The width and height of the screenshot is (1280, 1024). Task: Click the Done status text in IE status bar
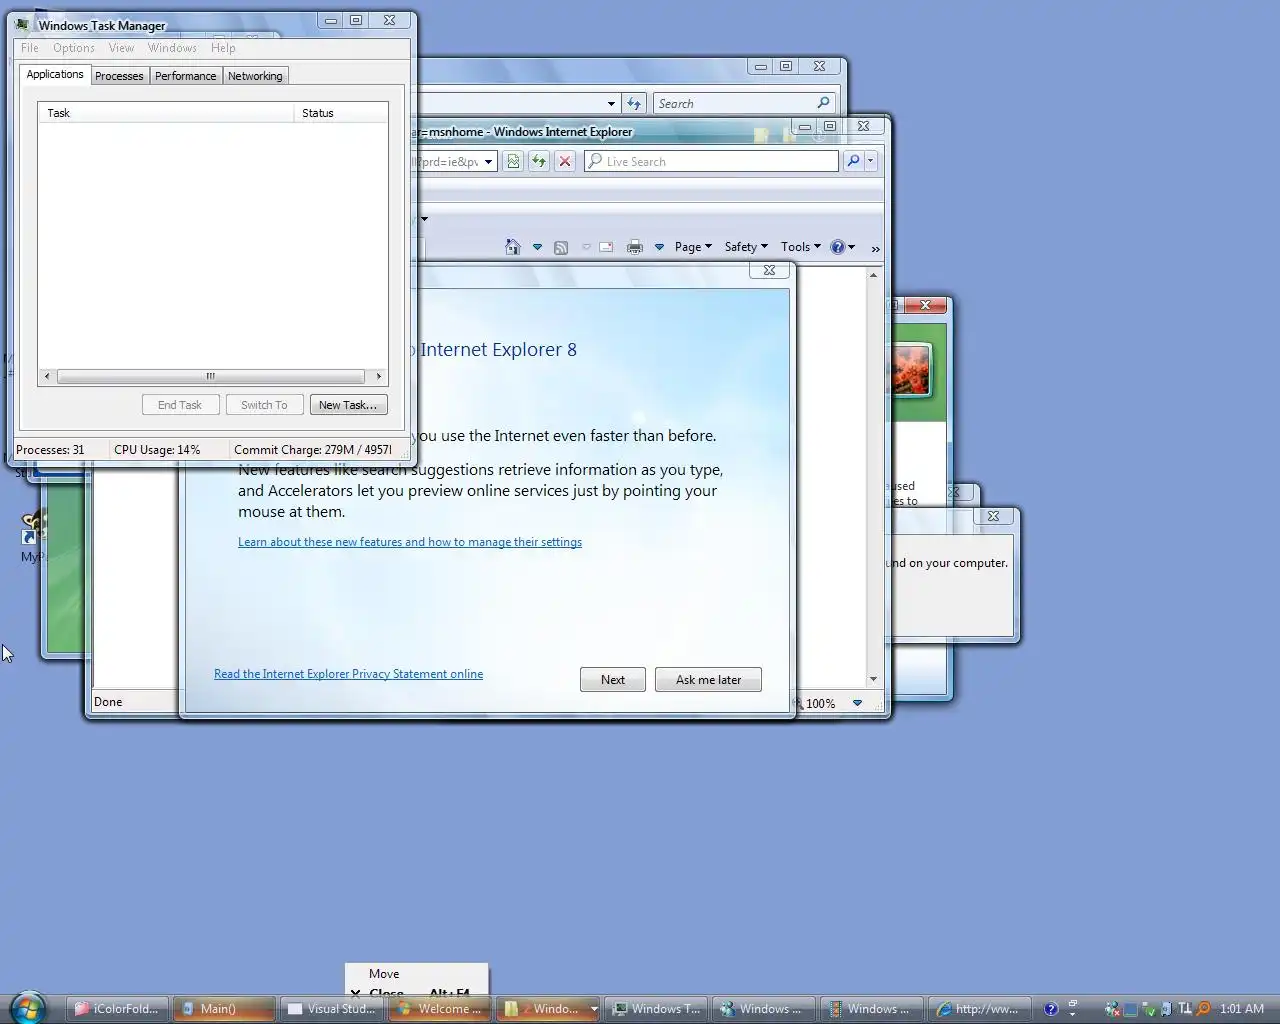pos(108,702)
